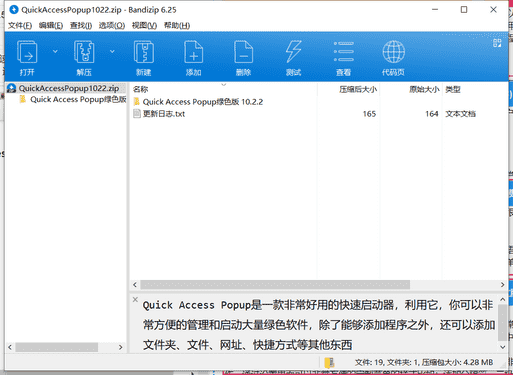
Task: Click the 新建 (New archive) icon
Action: [144, 52]
